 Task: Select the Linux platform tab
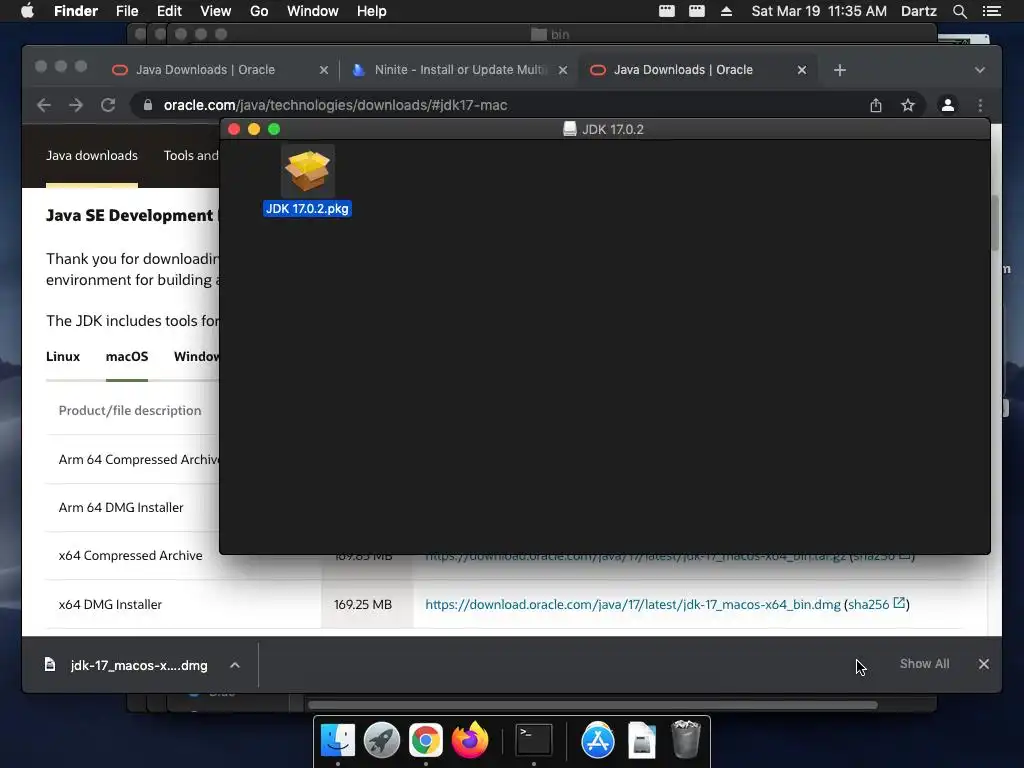click(x=63, y=357)
